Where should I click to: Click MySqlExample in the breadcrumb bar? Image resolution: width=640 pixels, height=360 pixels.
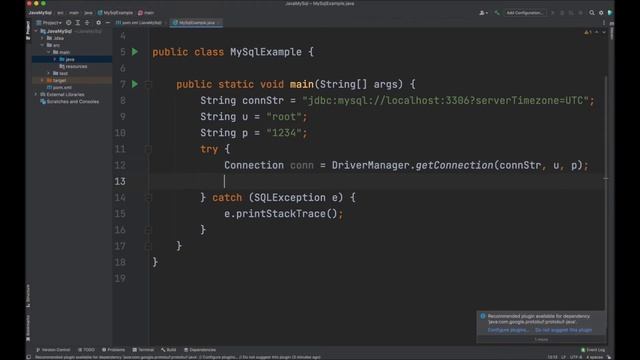[x=115, y=13]
